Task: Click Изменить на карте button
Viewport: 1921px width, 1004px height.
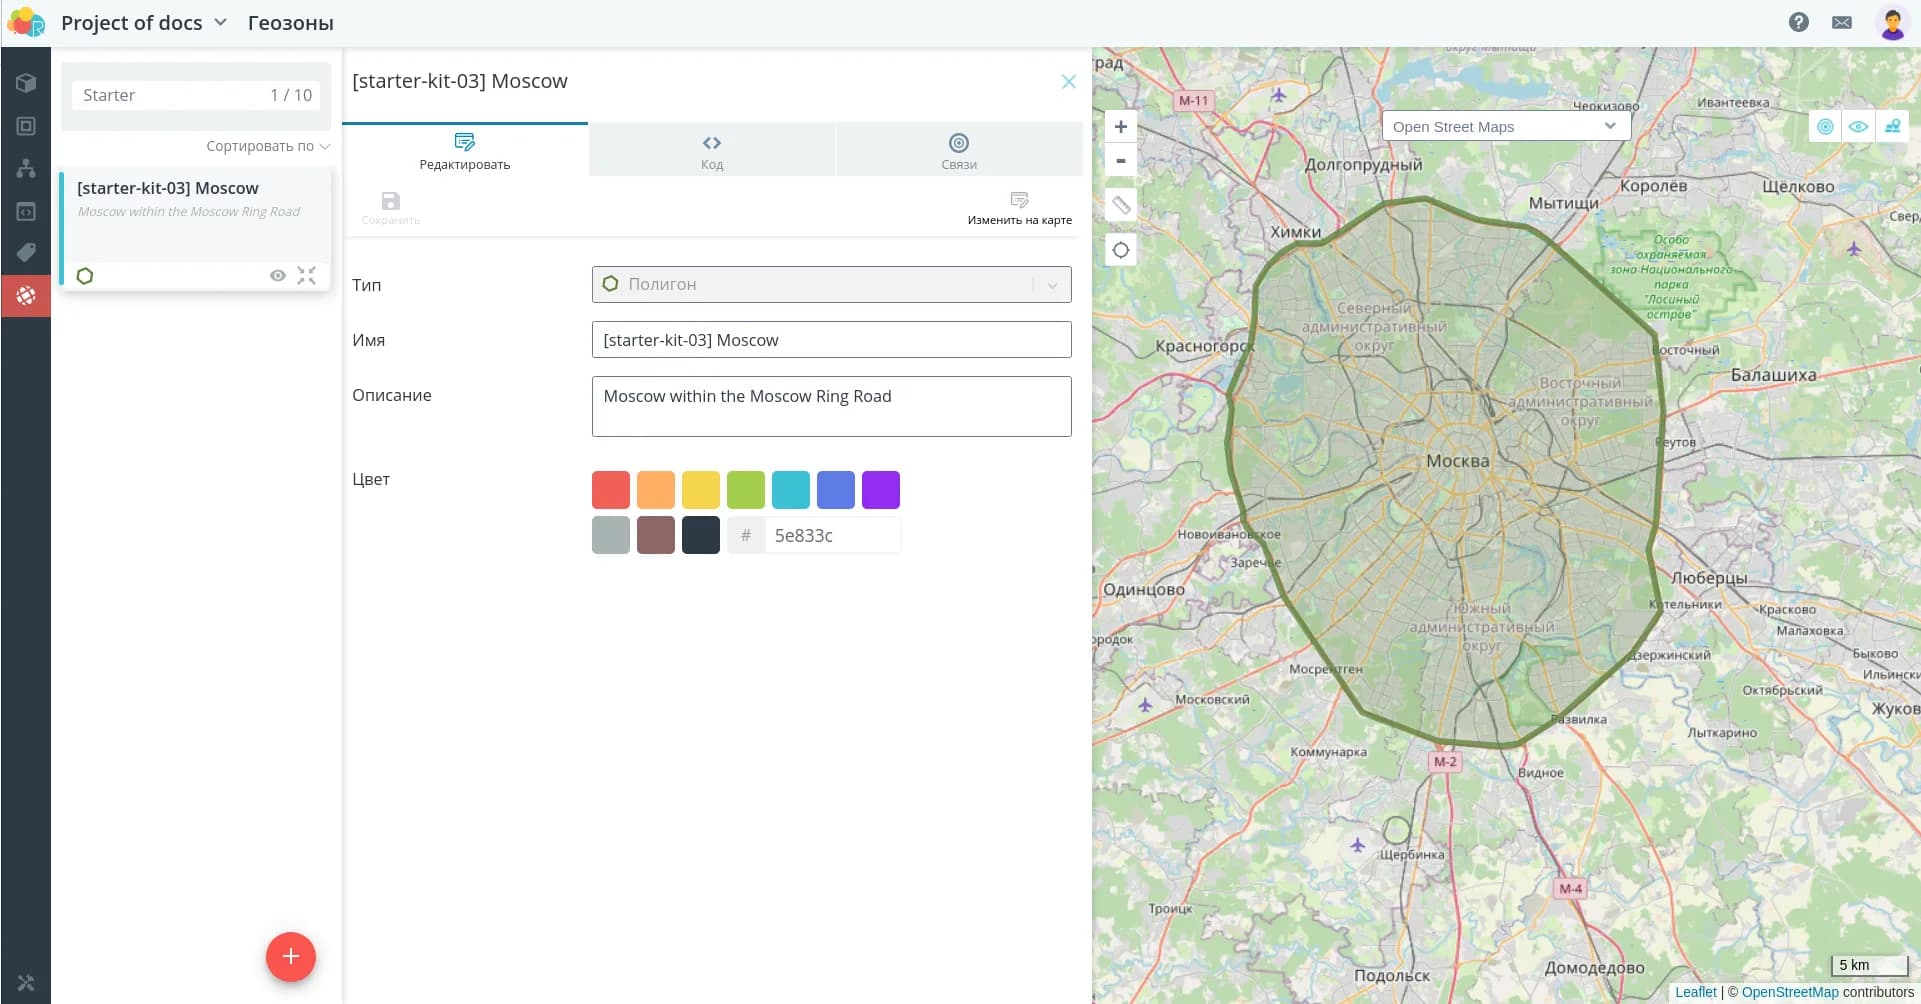Action: (x=1019, y=208)
